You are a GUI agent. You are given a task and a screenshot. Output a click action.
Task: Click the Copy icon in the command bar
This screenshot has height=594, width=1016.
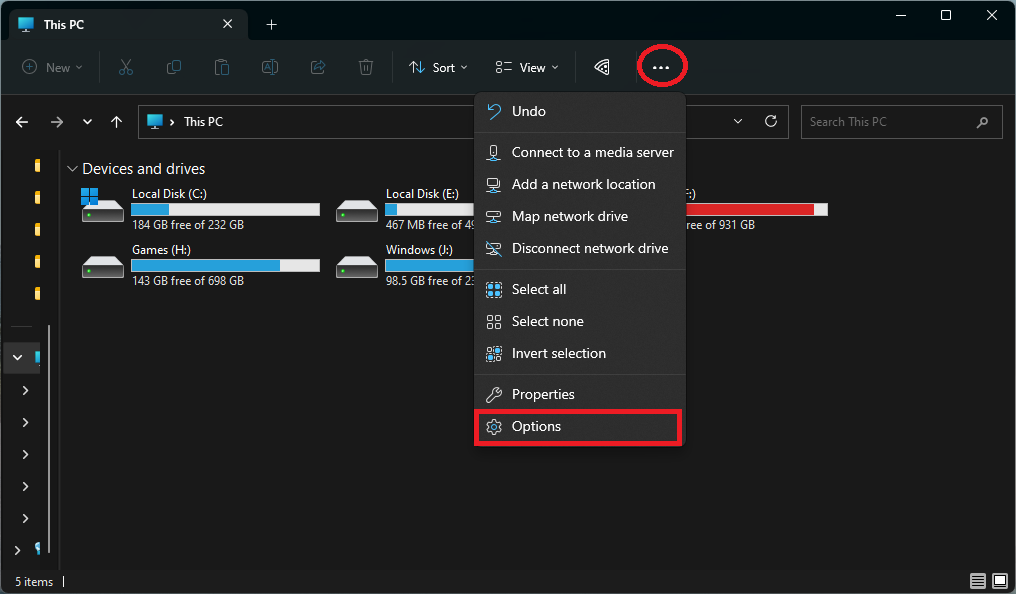[174, 67]
